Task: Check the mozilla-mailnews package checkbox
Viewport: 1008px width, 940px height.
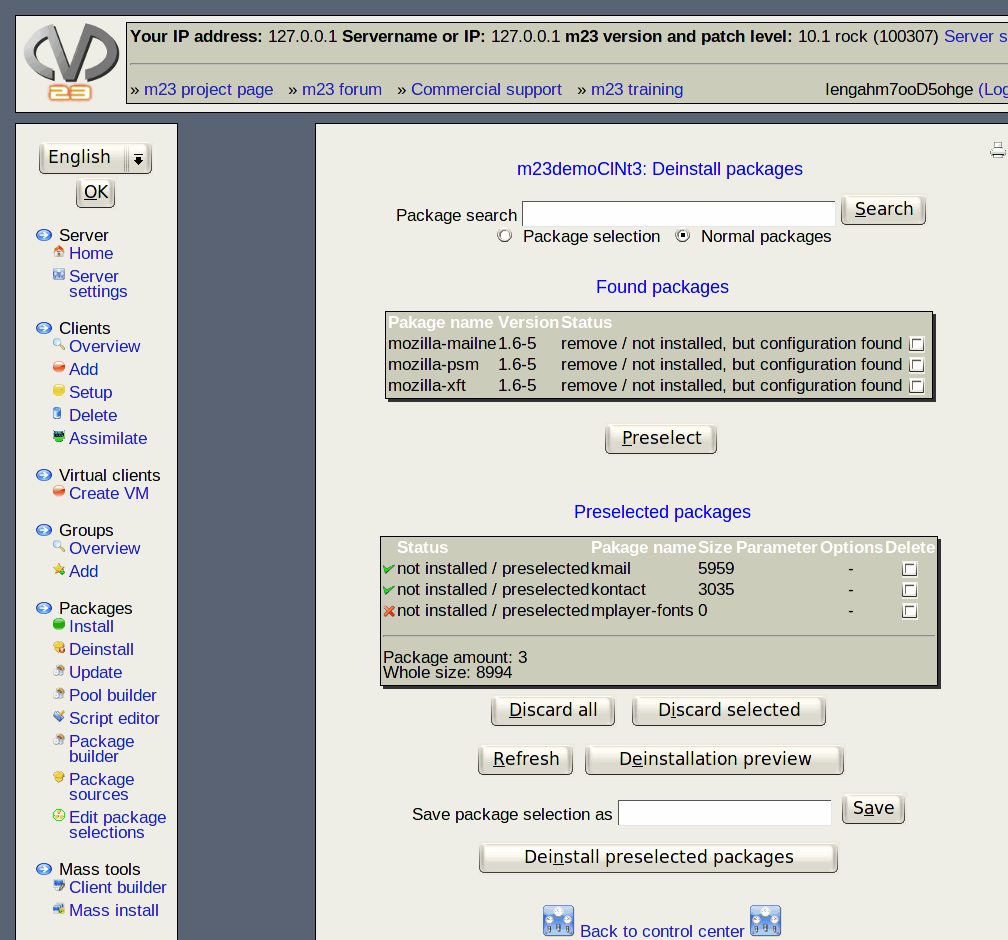Action: click(x=916, y=344)
